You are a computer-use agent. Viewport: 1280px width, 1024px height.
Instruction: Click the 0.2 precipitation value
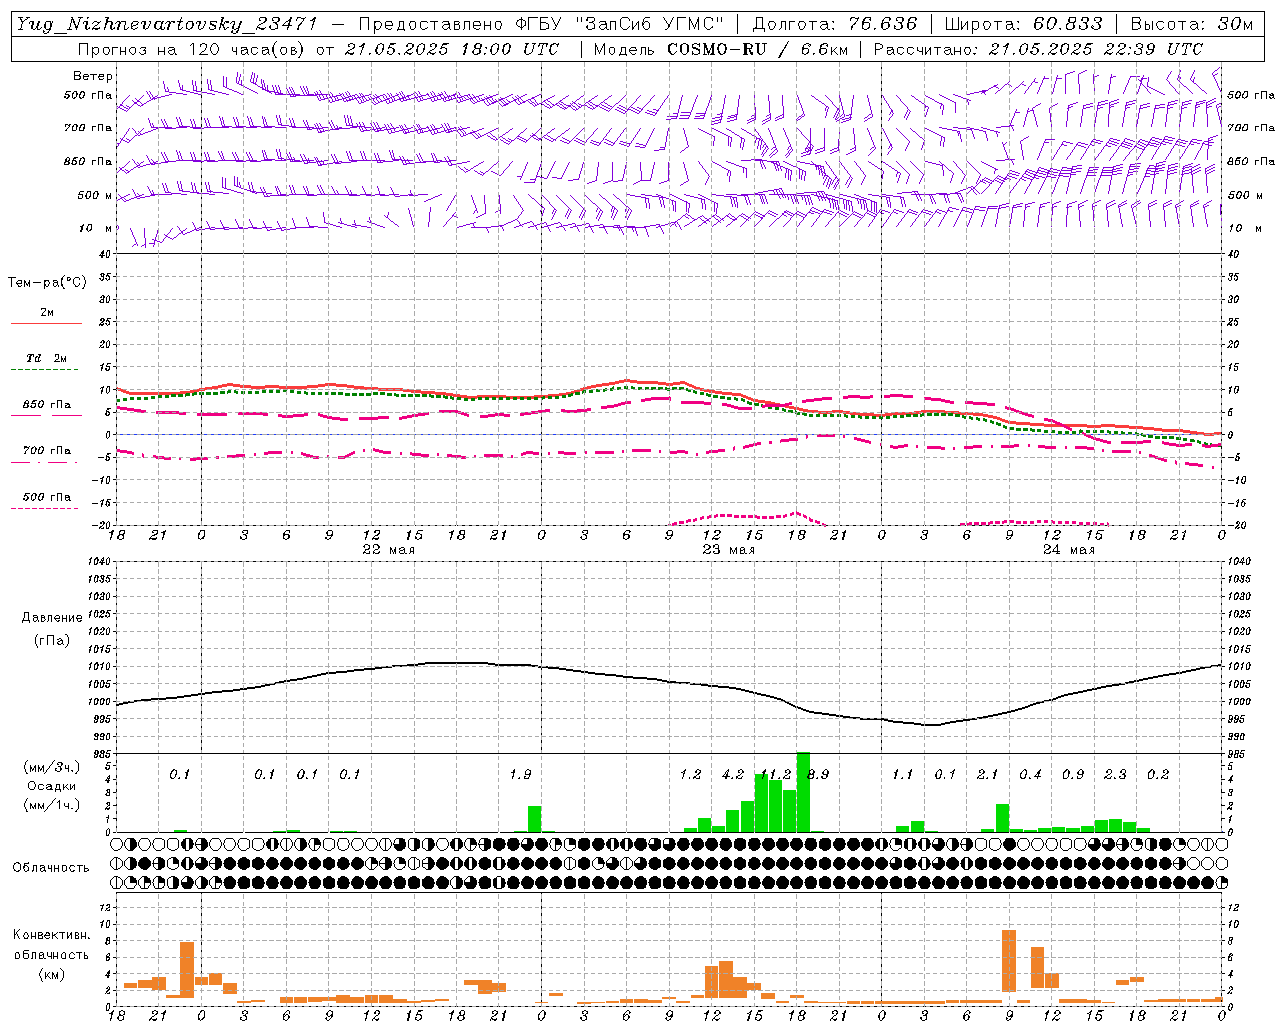coord(1158,775)
